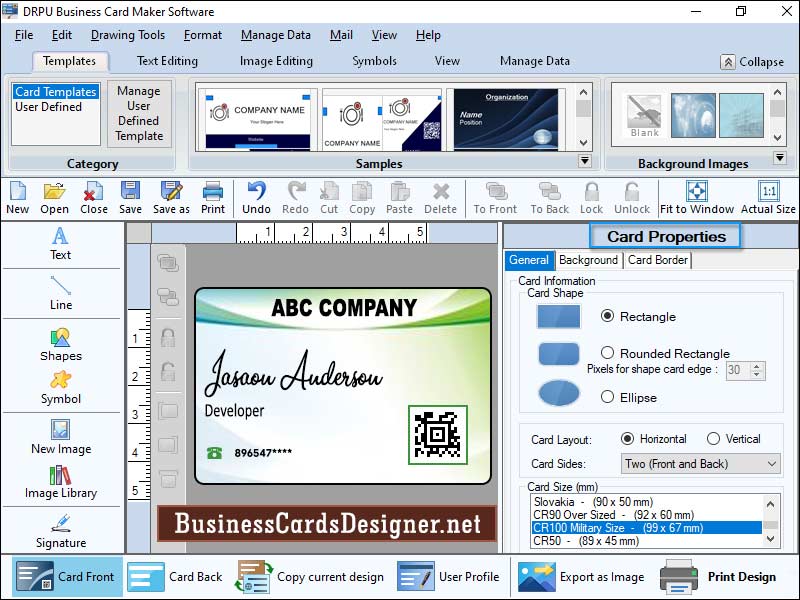Select the Ellipse card shape option
800x600 pixels.
pyautogui.click(x=608, y=397)
